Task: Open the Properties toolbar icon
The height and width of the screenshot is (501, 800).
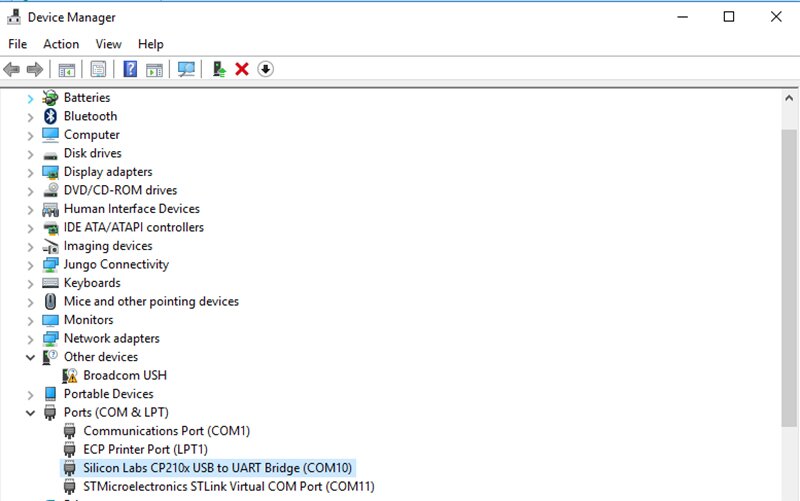Action: pyautogui.click(x=98, y=69)
